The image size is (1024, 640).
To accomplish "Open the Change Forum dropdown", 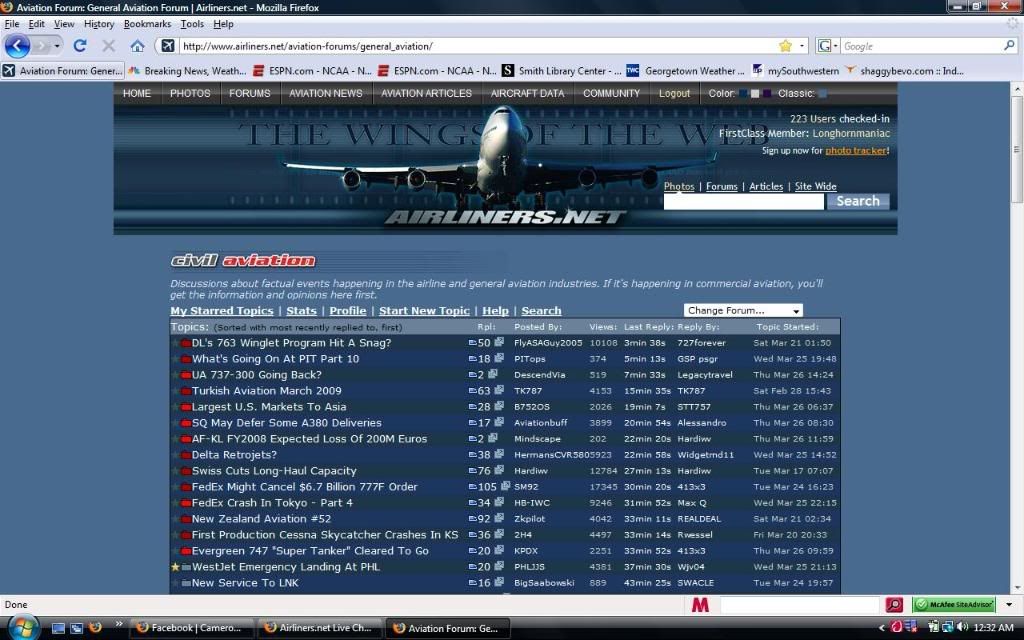I will click(x=743, y=311).
